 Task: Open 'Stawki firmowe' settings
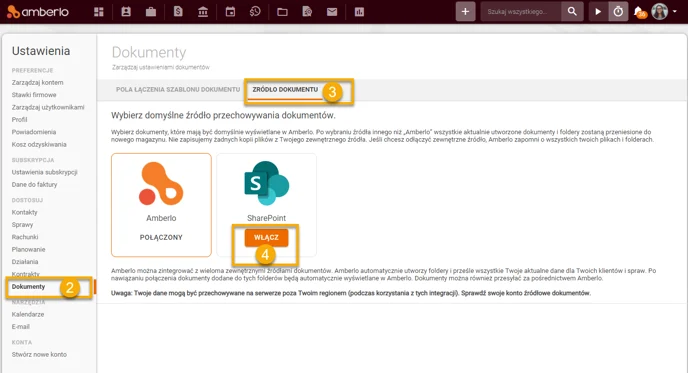pos(34,95)
